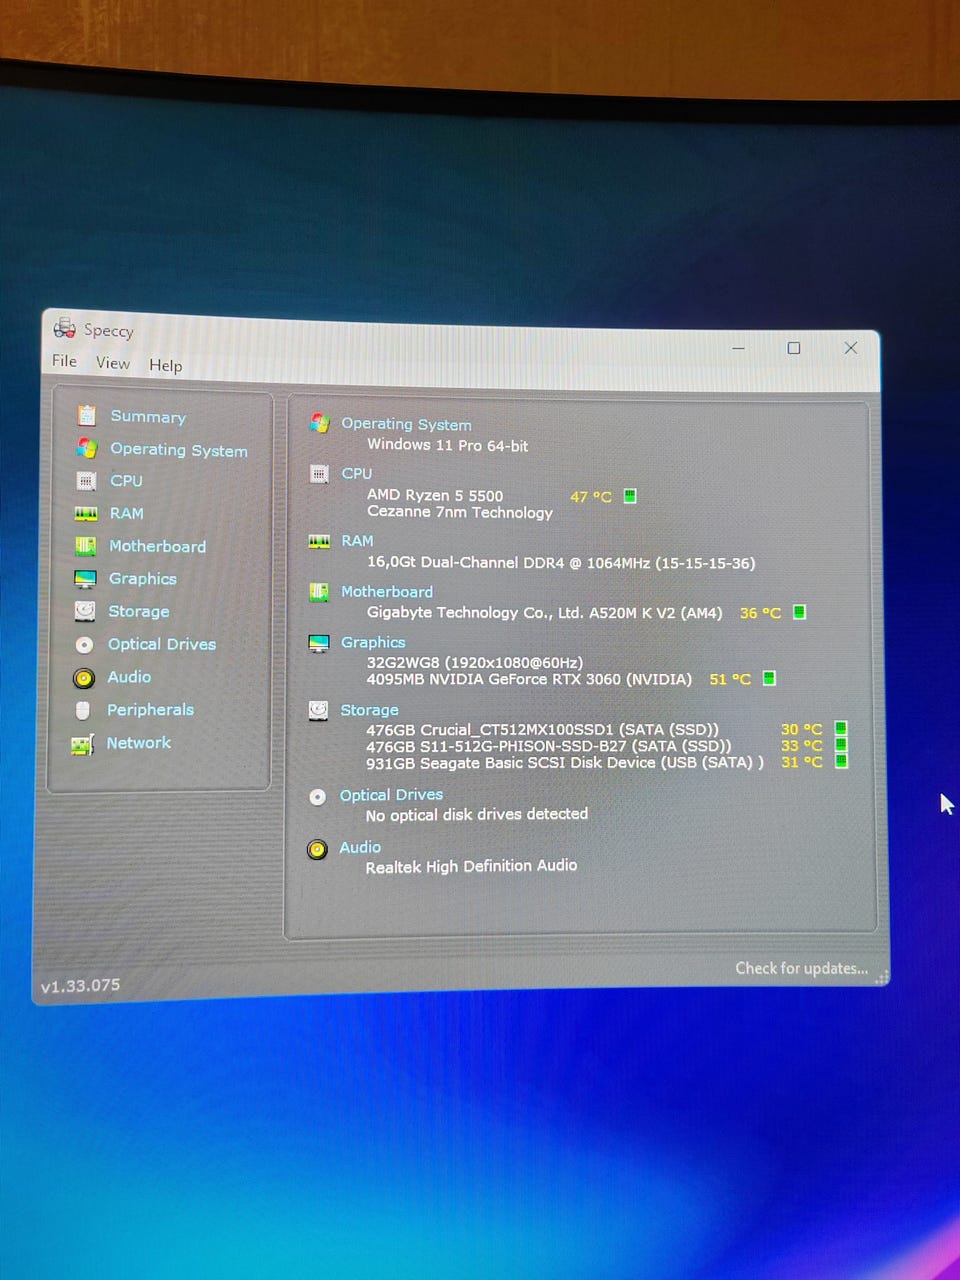Click Audio heading icon in summary pane
Screen dimensions: 960x1280
317,850
